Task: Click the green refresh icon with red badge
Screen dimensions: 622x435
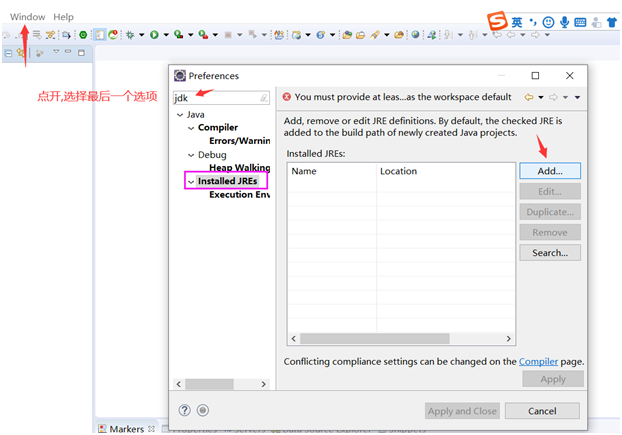Action: point(113,35)
